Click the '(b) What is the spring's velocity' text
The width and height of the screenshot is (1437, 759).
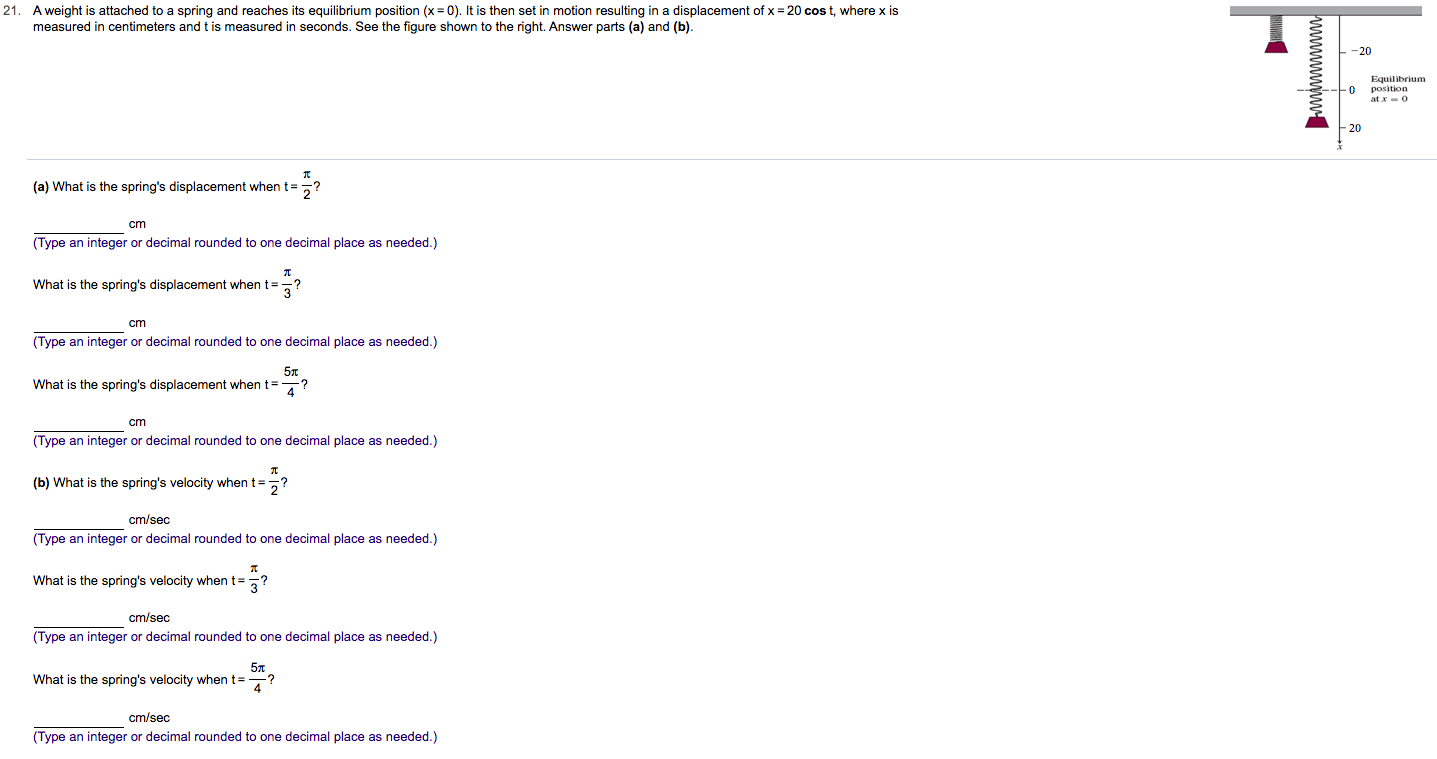click(x=161, y=482)
